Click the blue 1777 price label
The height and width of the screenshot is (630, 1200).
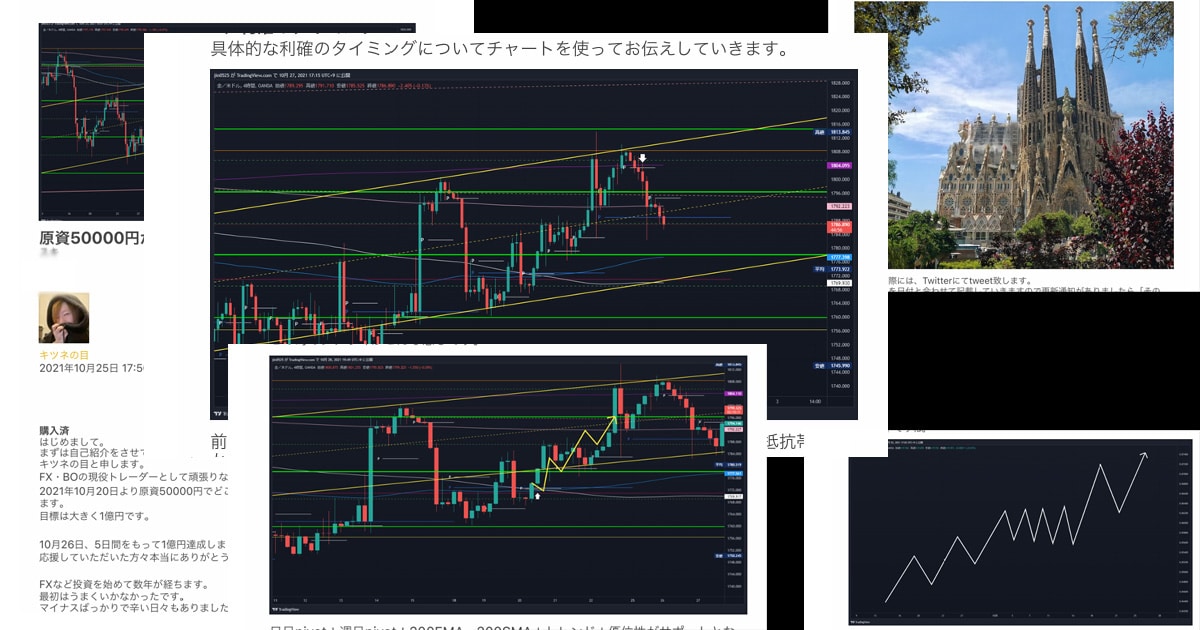(839, 257)
